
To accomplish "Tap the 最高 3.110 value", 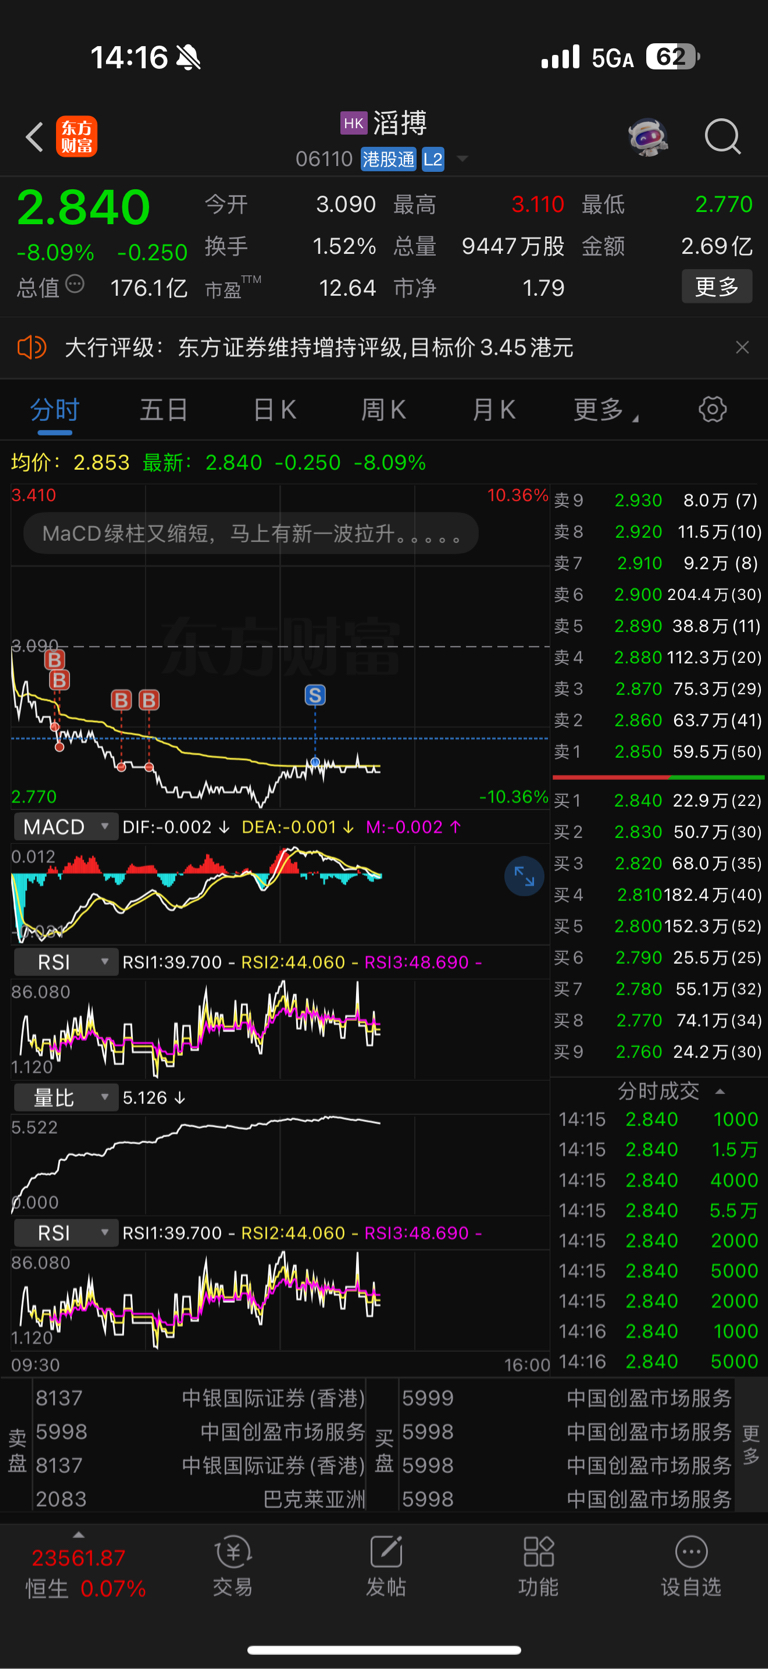I will tap(538, 204).
